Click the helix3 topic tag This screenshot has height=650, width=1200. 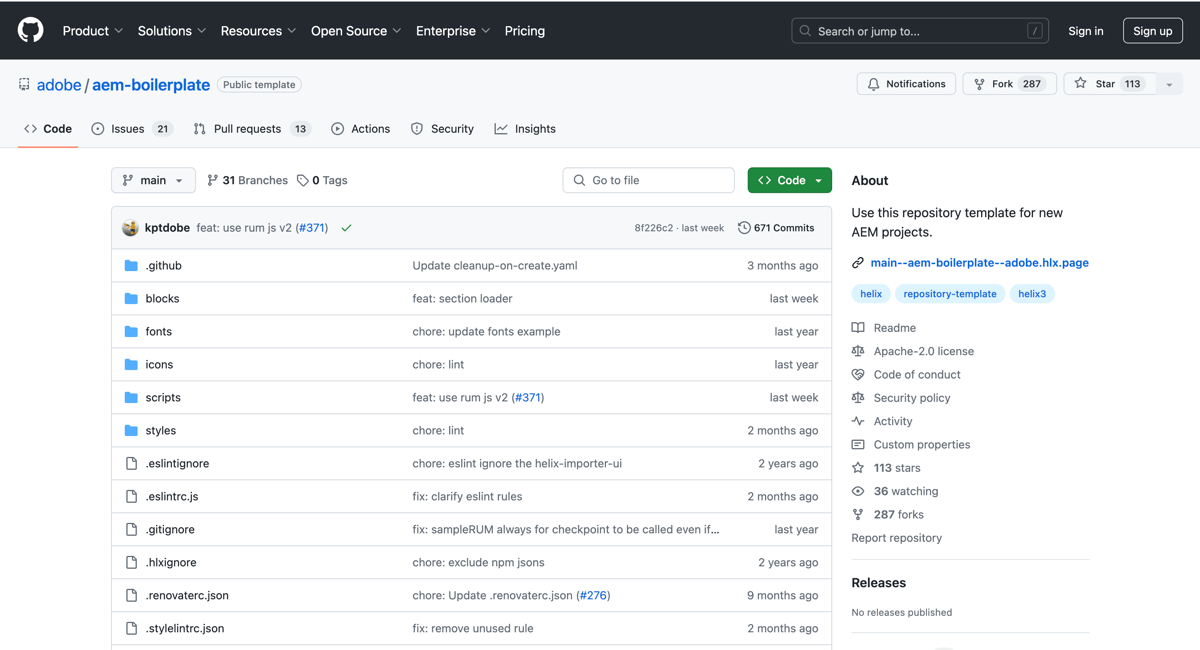(1032, 293)
